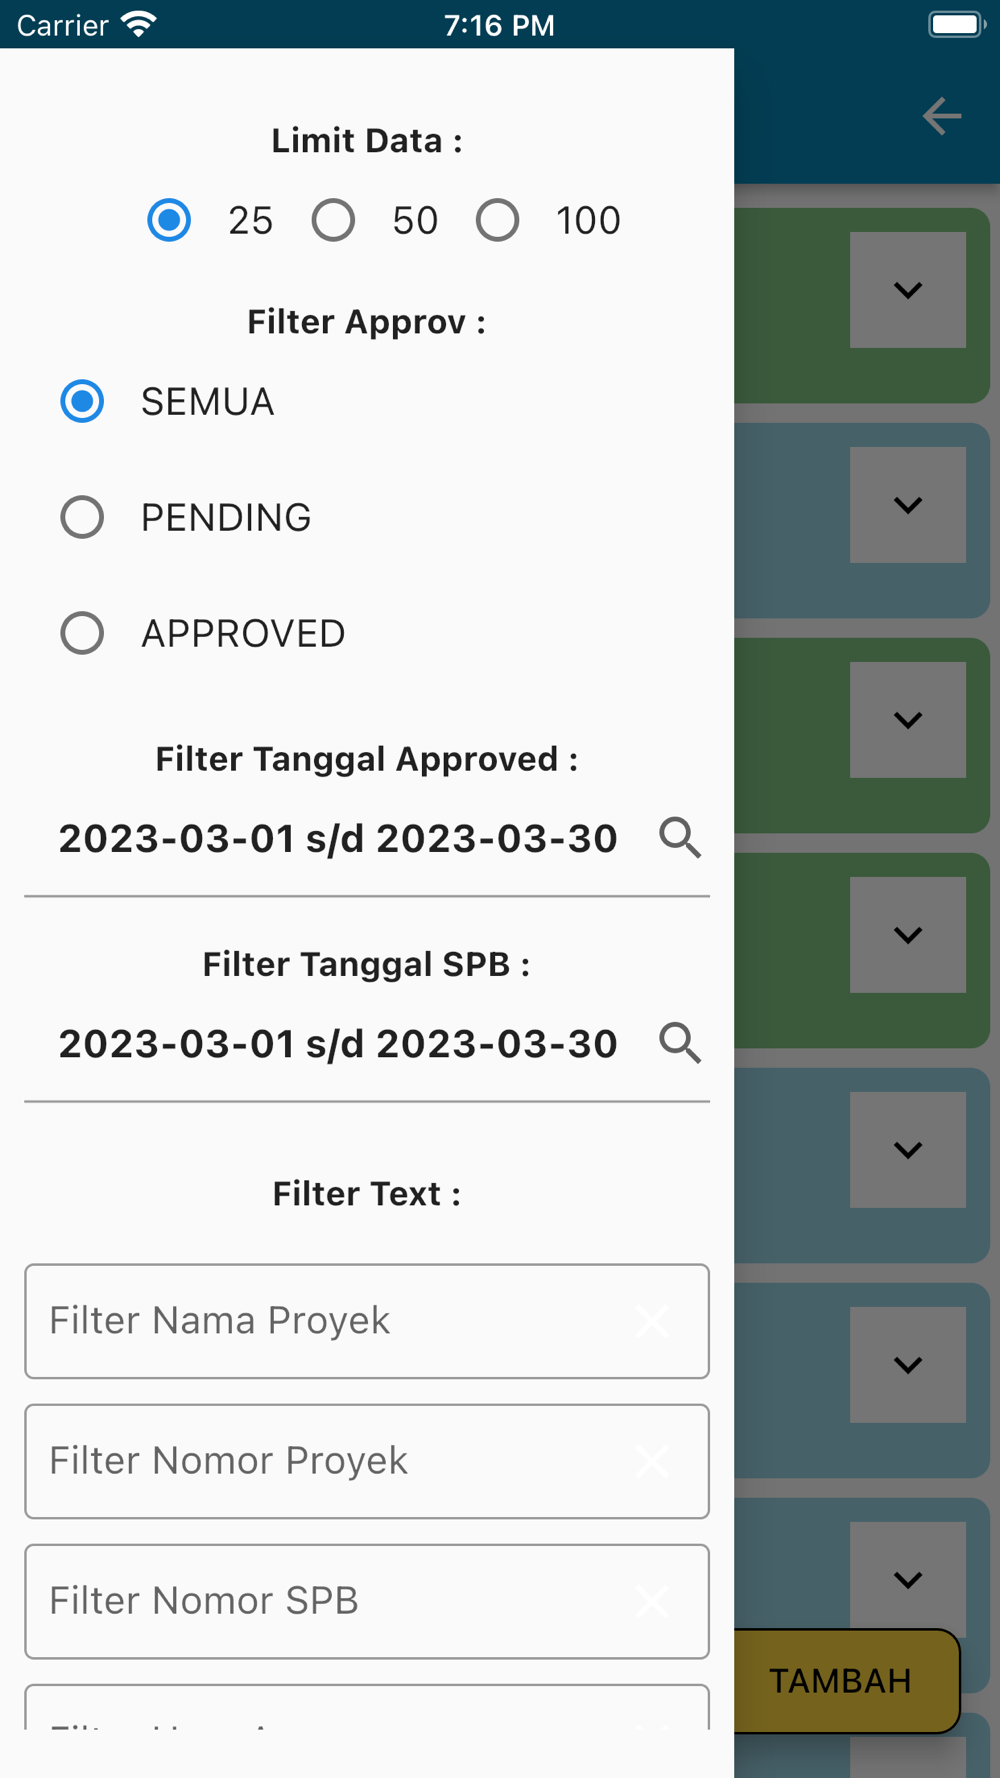This screenshot has width=1000, height=1778.
Task: Focus the Filter Nomor SPB input
Action: pos(367,1601)
